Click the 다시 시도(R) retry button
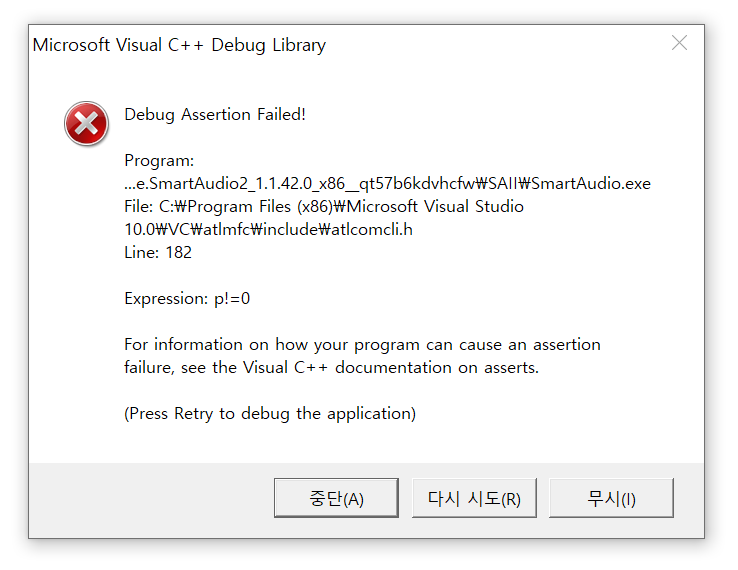The height and width of the screenshot is (570, 738). pos(474,498)
